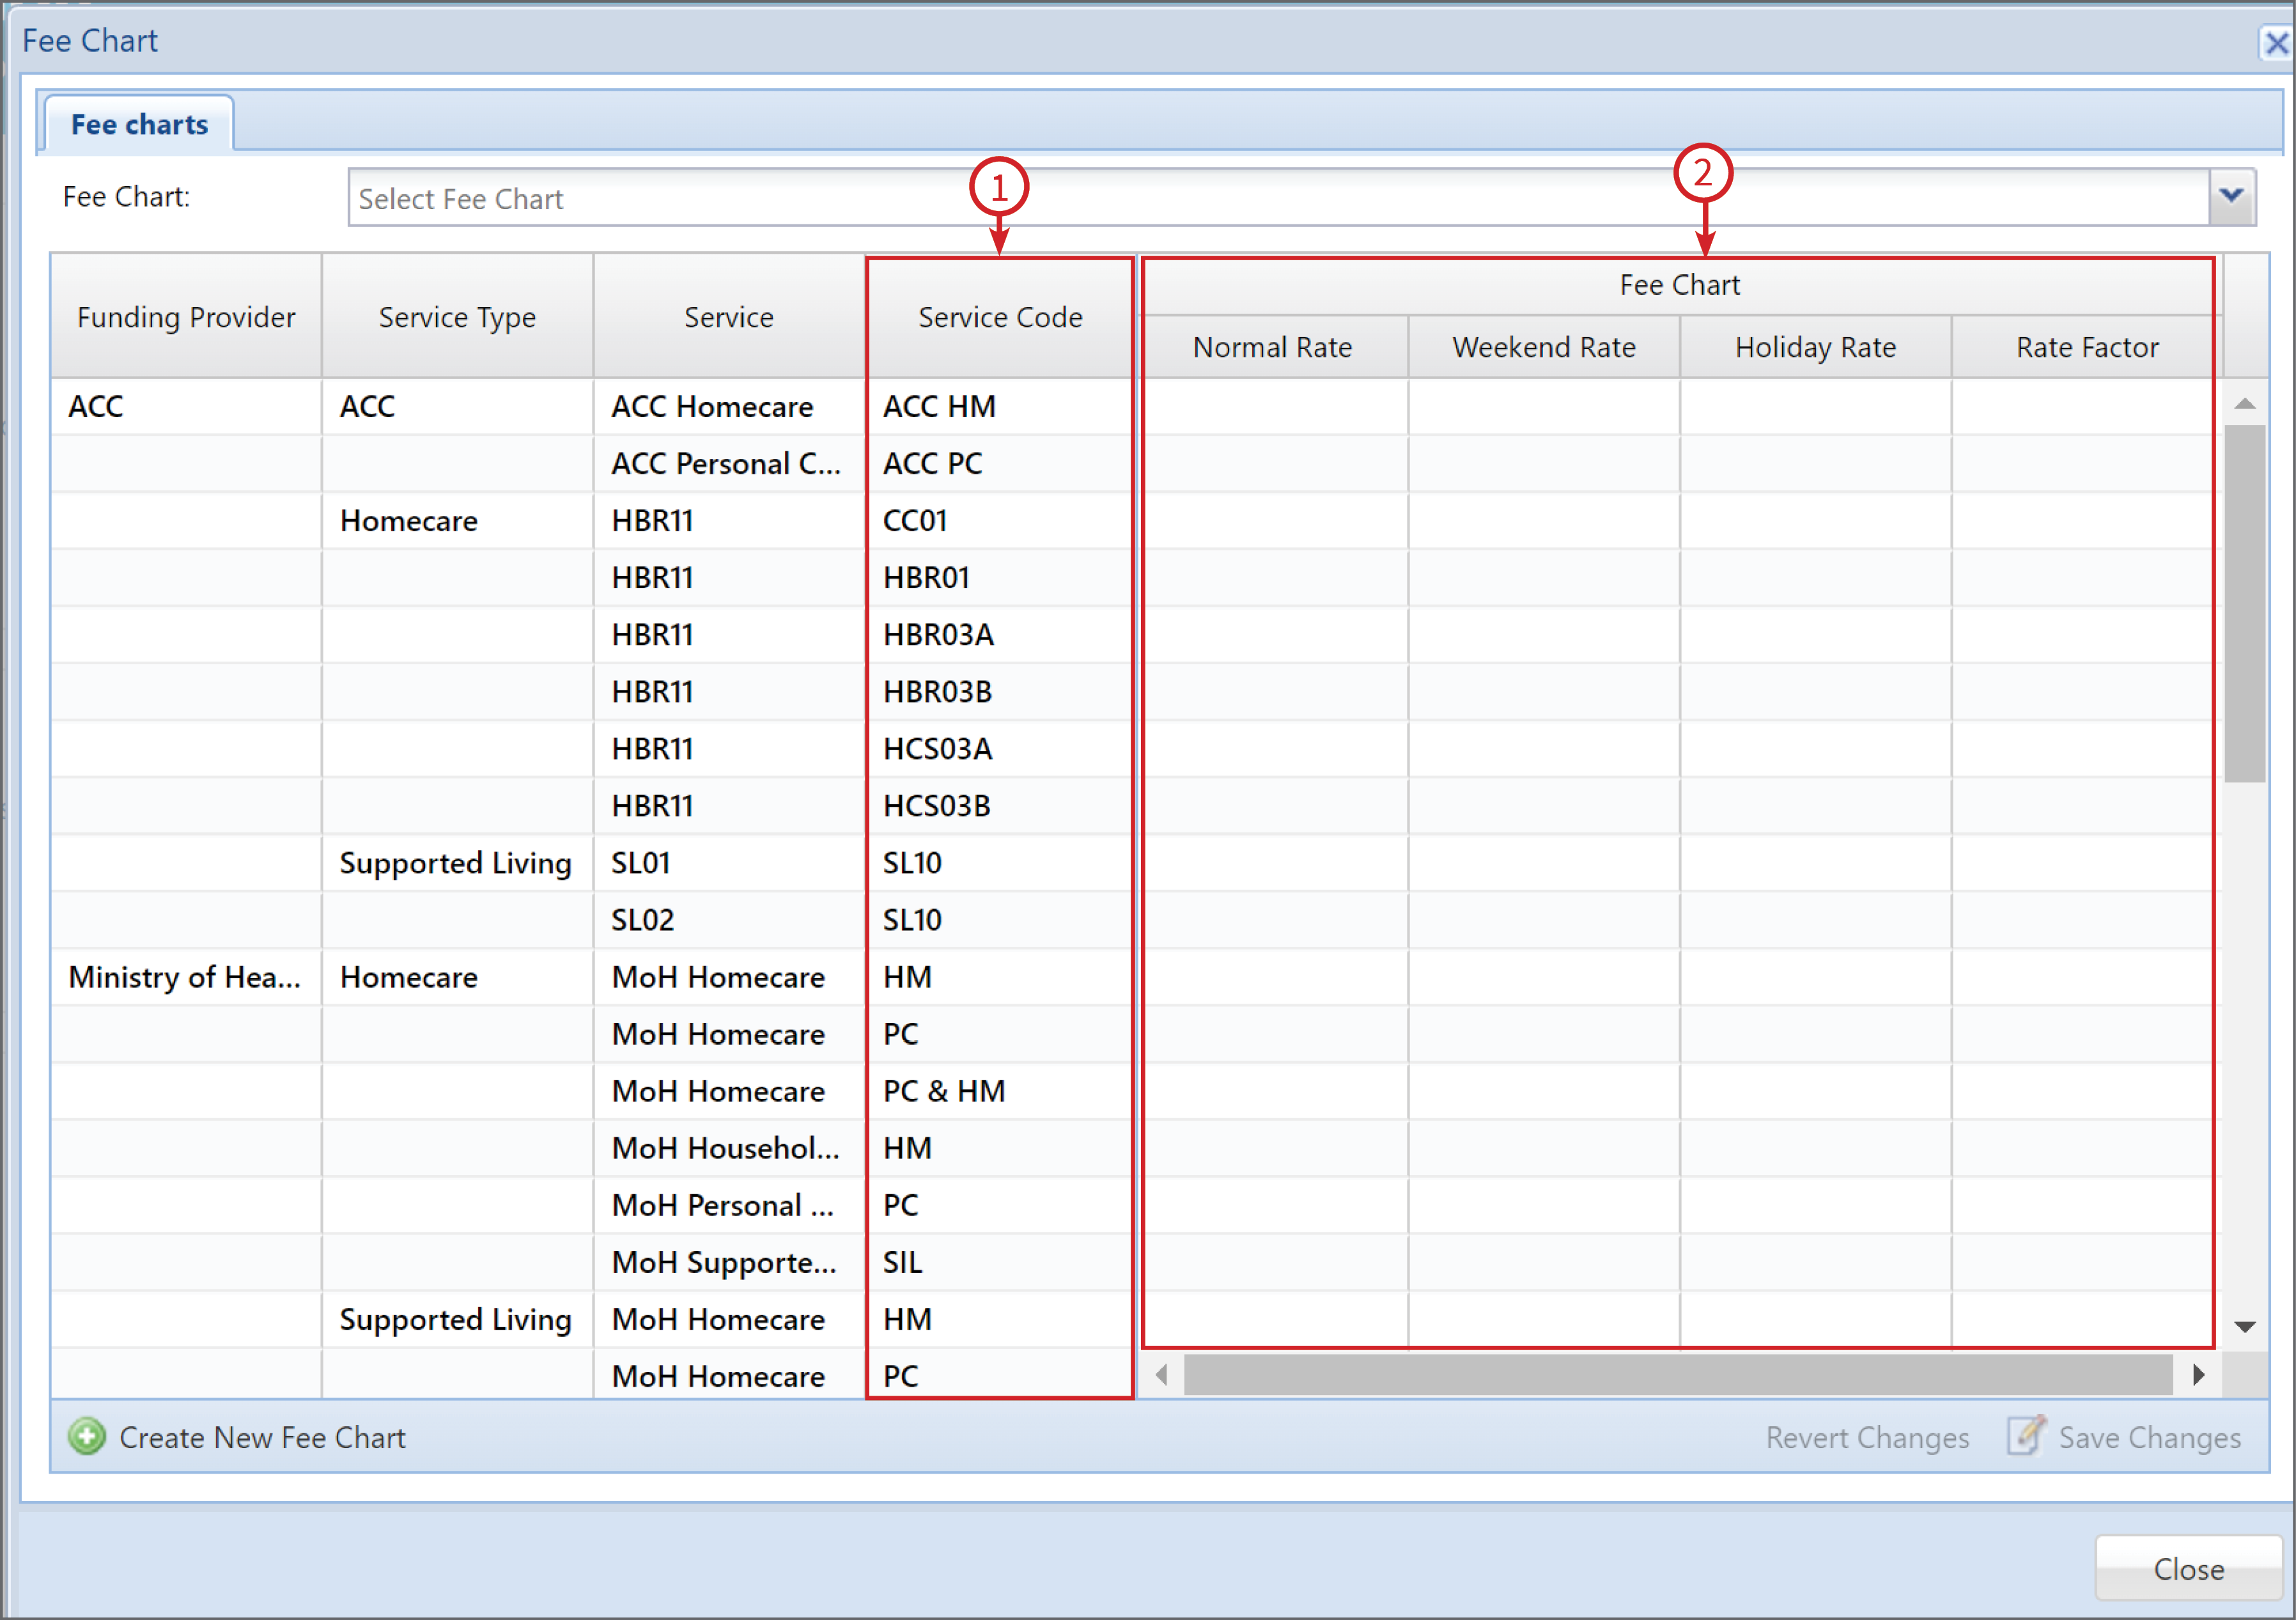
Task: Select the HBR03A service code cell
Action: (x=1000, y=634)
